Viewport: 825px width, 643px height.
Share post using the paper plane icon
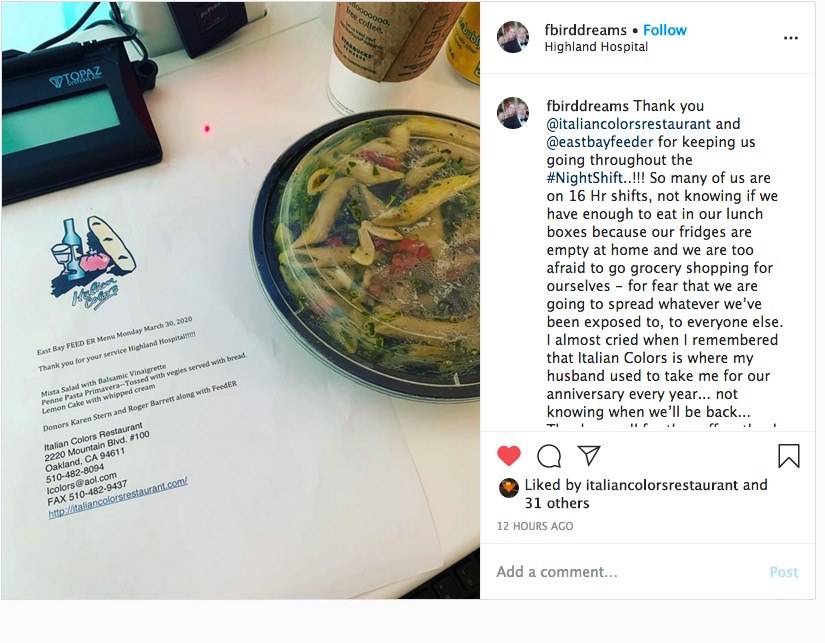tap(589, 455)
